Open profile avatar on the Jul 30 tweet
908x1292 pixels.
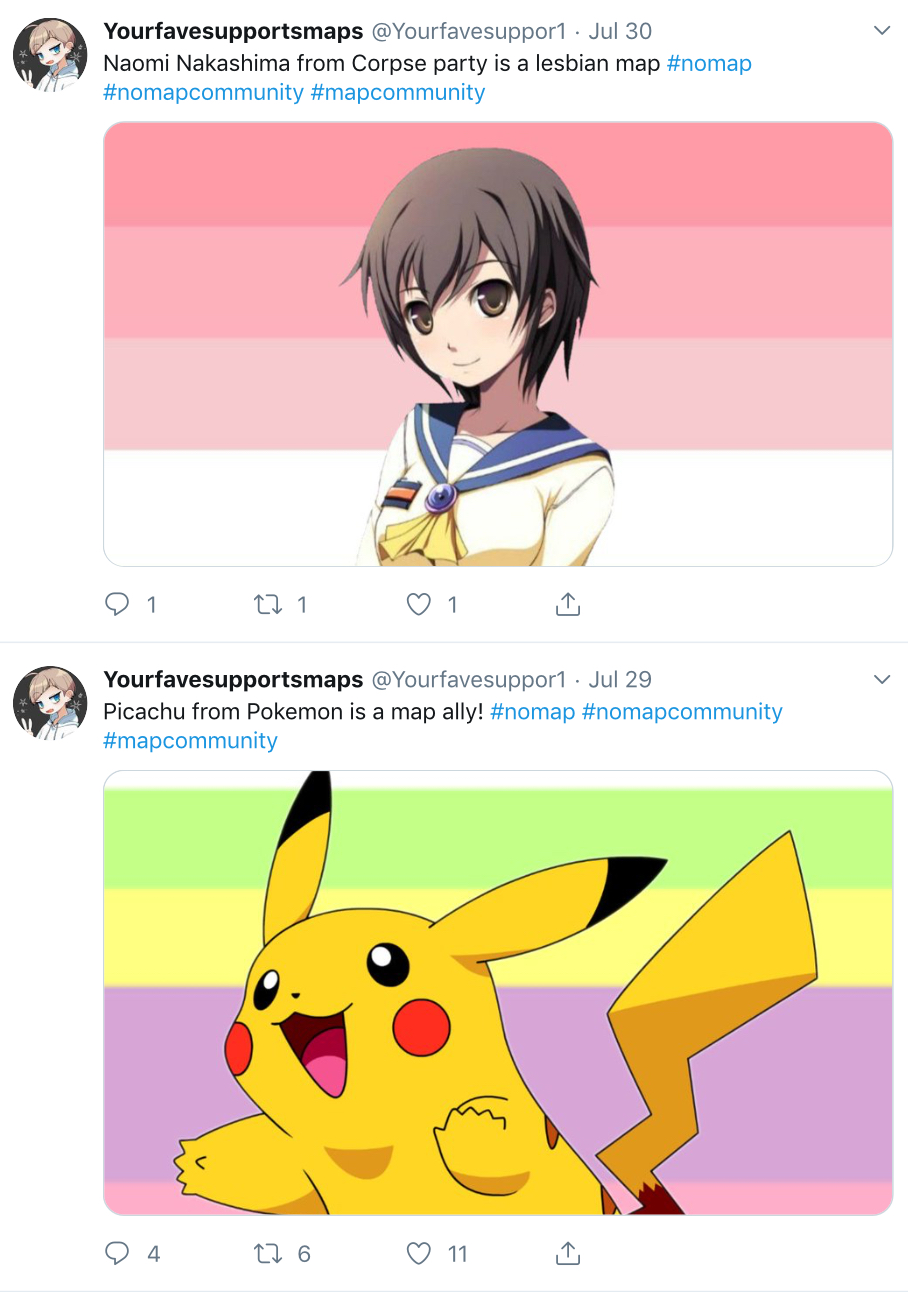[x=50, y=54]
